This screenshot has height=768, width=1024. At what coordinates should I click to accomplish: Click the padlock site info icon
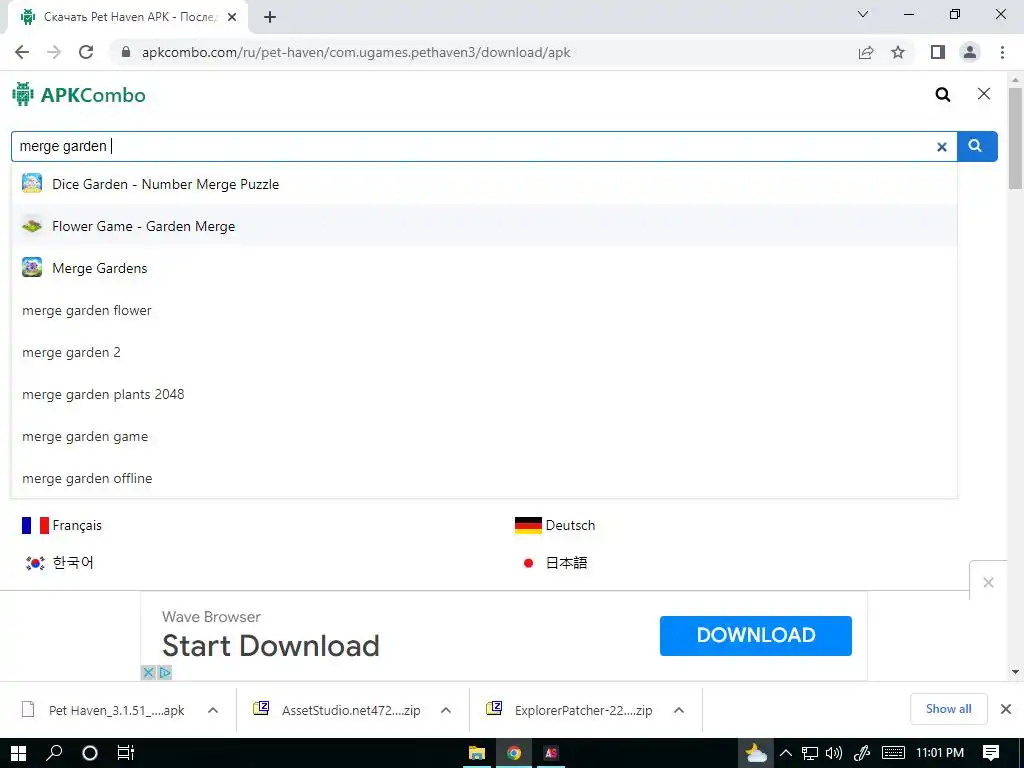tap(126, 52)
